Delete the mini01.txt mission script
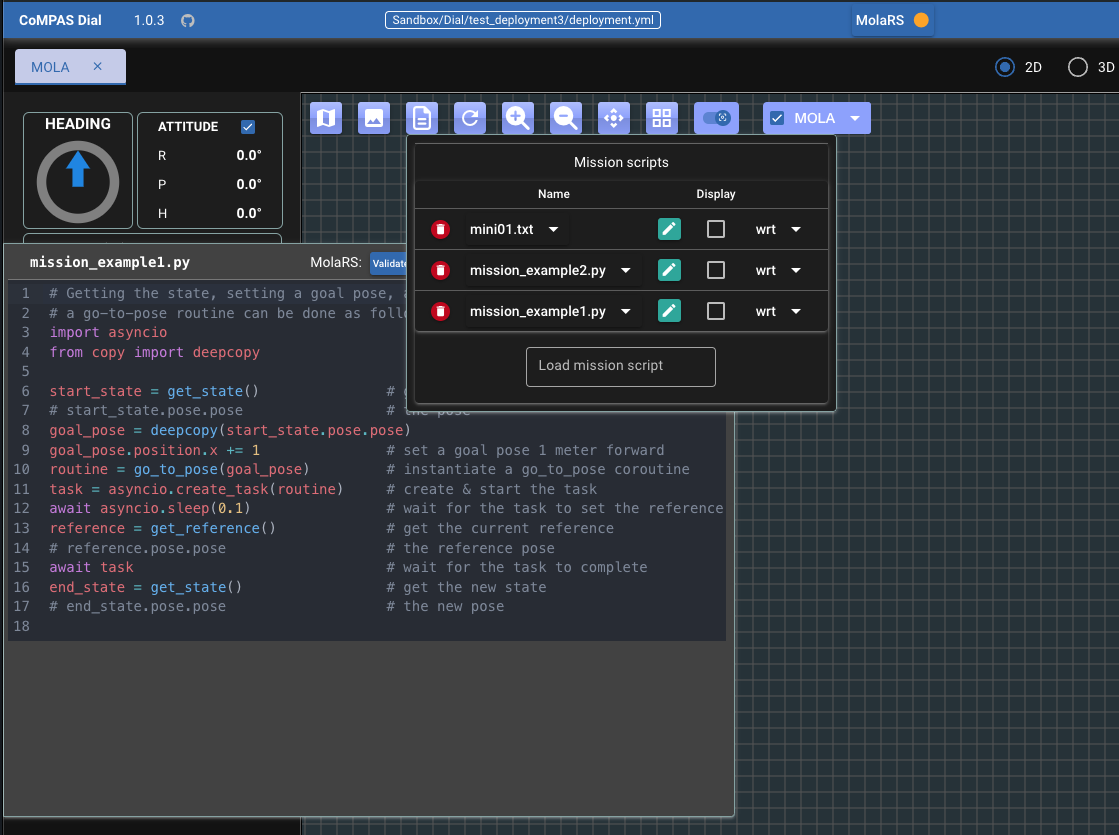This screenshot has width=1119, height=835. pyautogui.click(x=440, y=230)
